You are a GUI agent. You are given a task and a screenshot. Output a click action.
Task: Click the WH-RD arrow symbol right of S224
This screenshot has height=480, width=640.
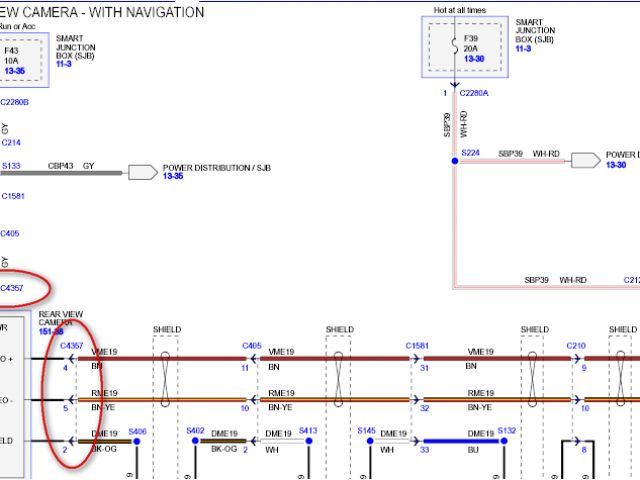pos(585,160)
